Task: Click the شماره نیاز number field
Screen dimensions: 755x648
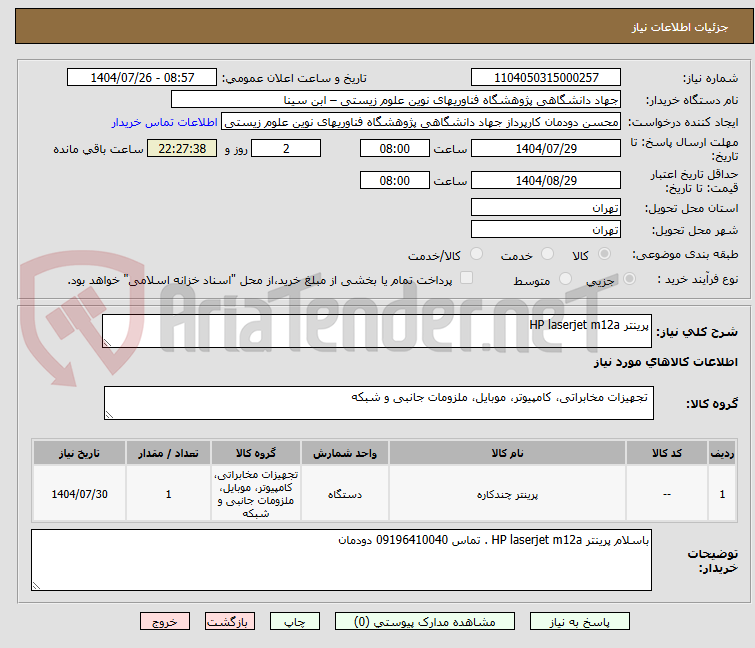Action: [546, 78]
